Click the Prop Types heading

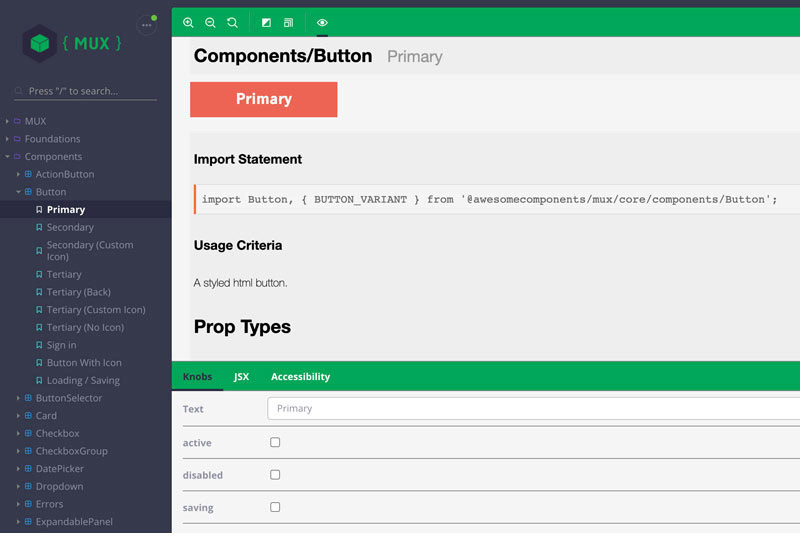coord(242,326)
